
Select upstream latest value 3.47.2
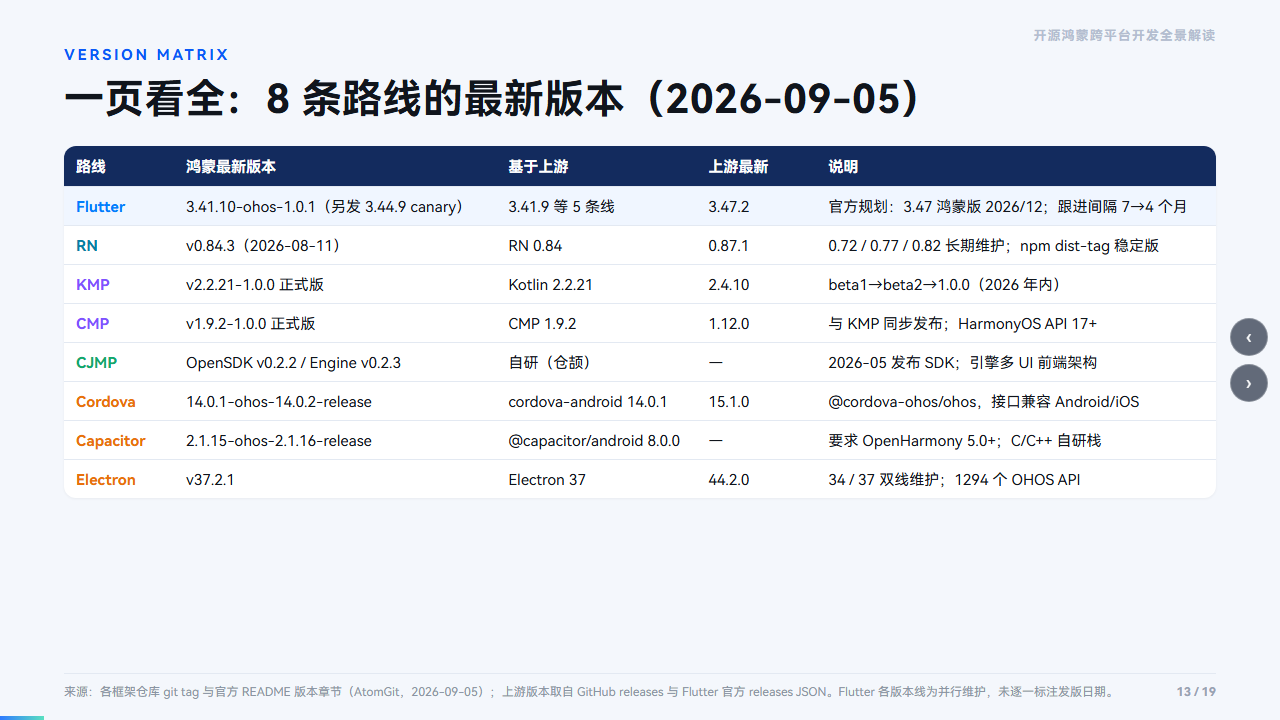click(x=729, y=207)
